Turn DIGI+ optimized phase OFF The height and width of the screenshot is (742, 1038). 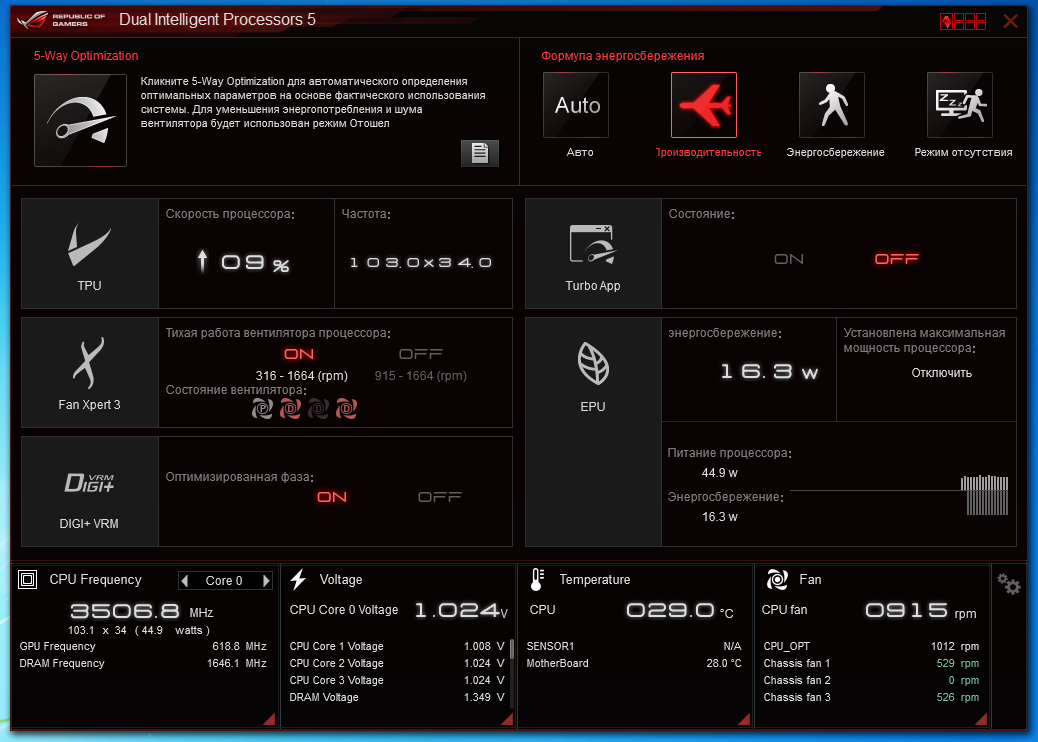tap(439, 497)
